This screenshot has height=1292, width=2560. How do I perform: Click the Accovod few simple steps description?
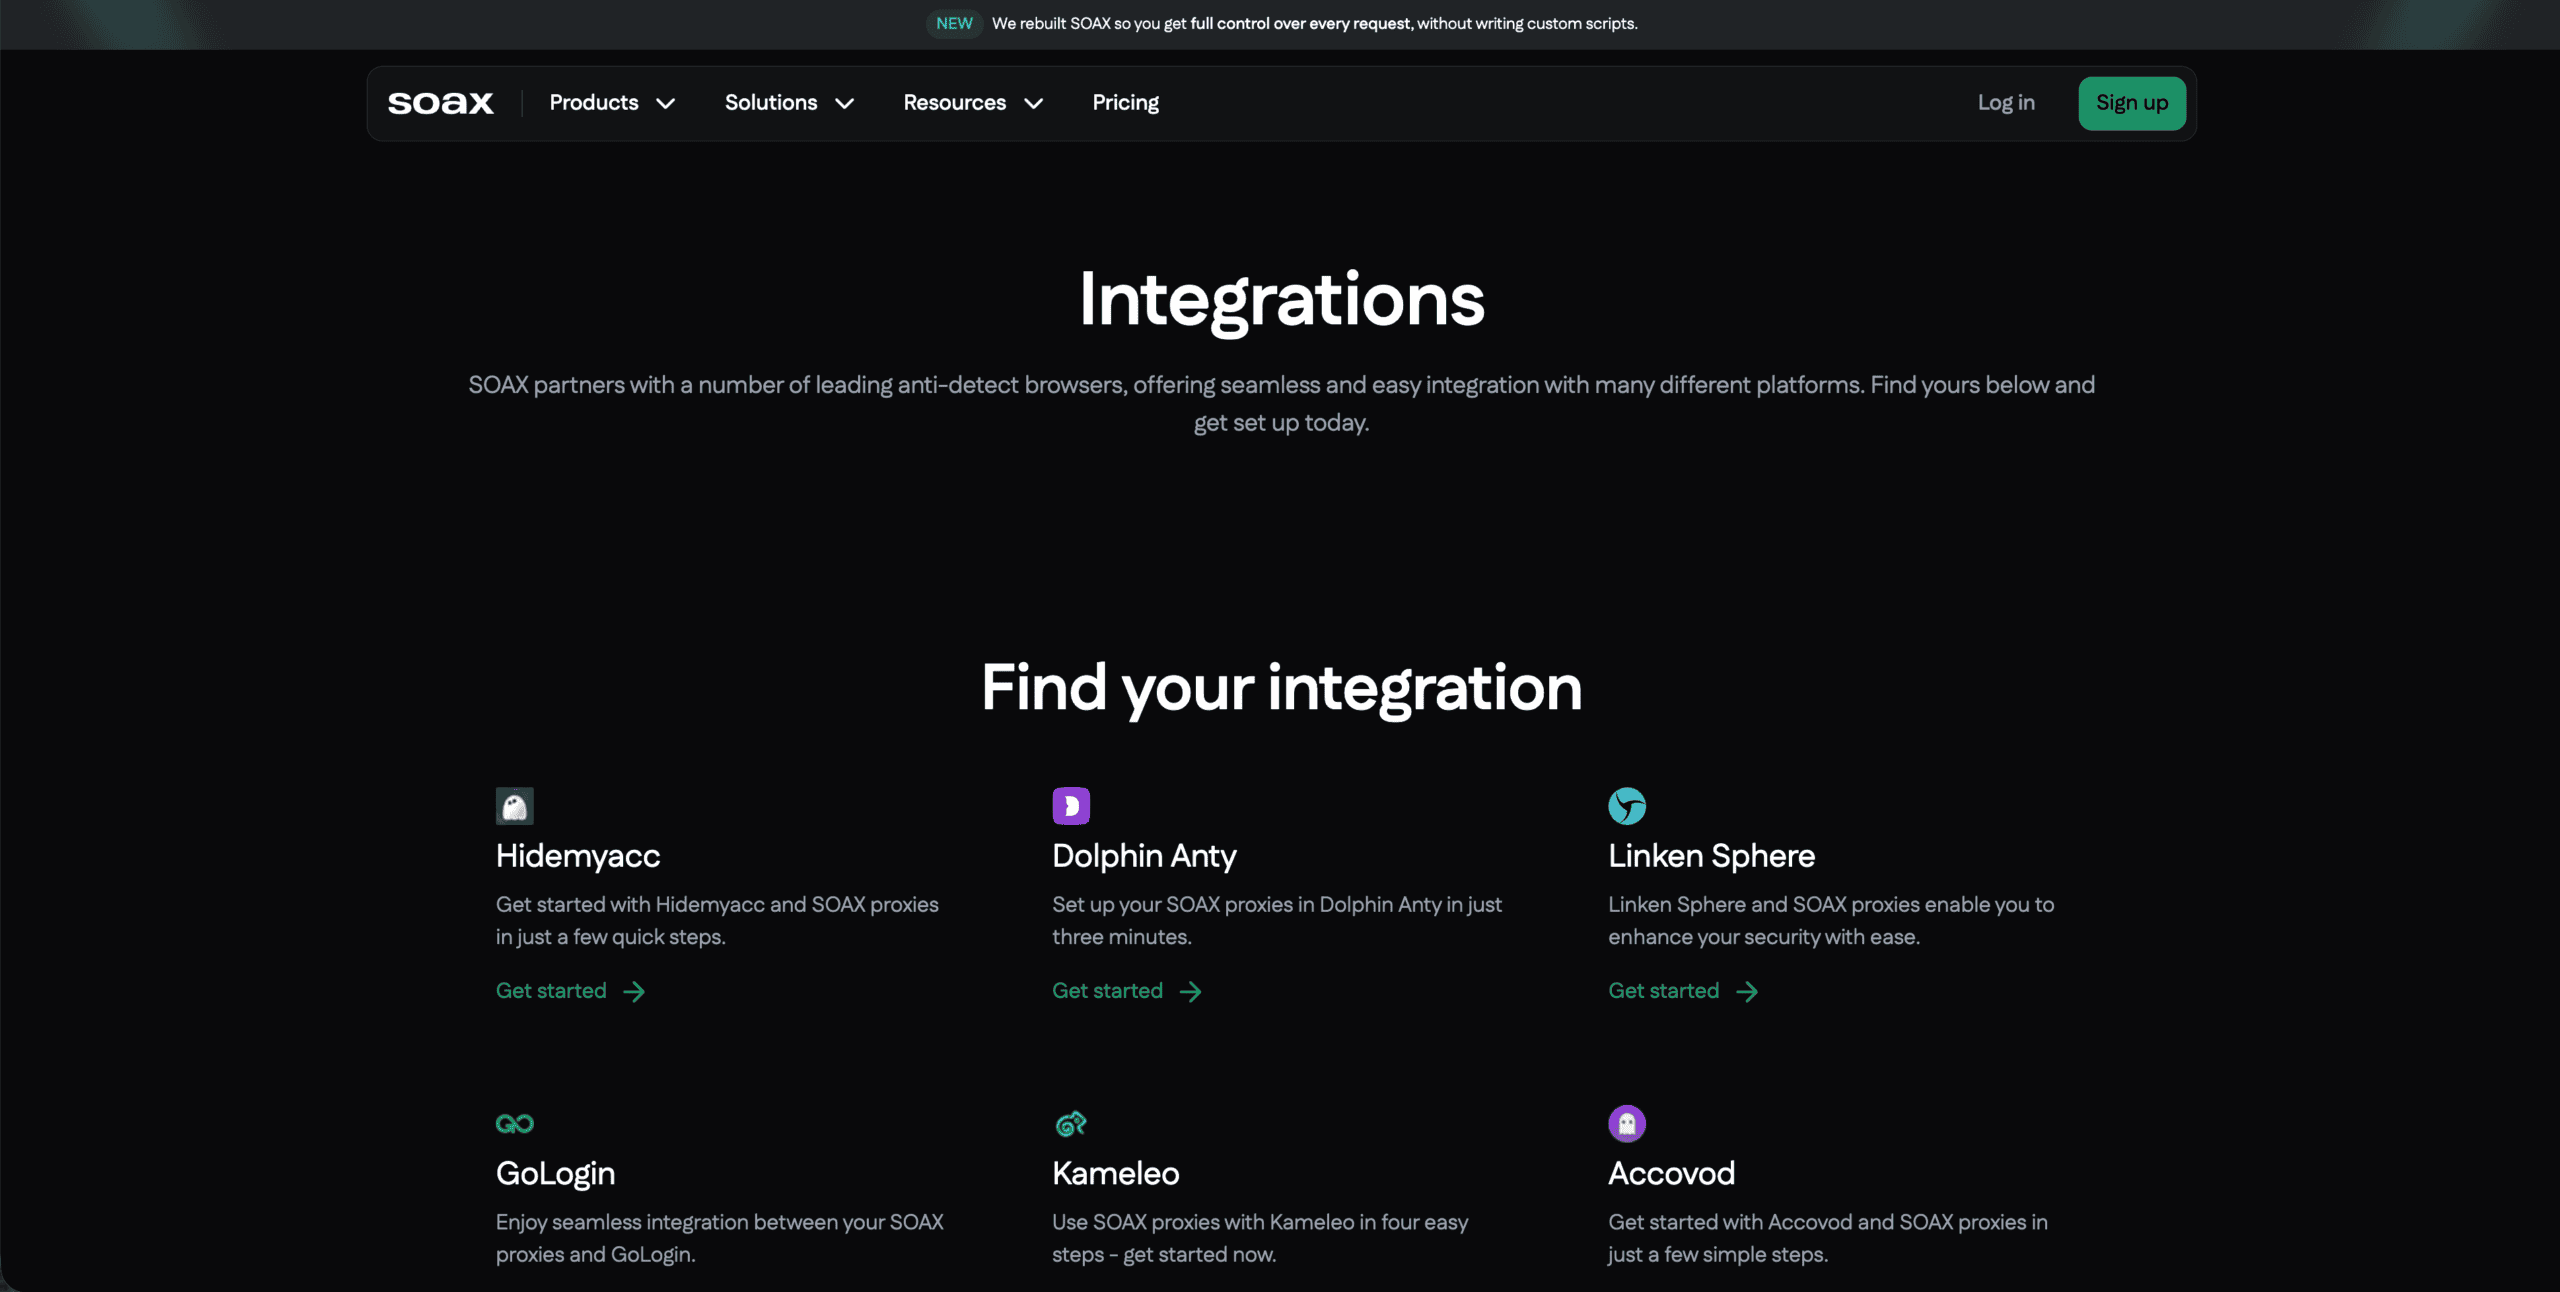1827,1238
